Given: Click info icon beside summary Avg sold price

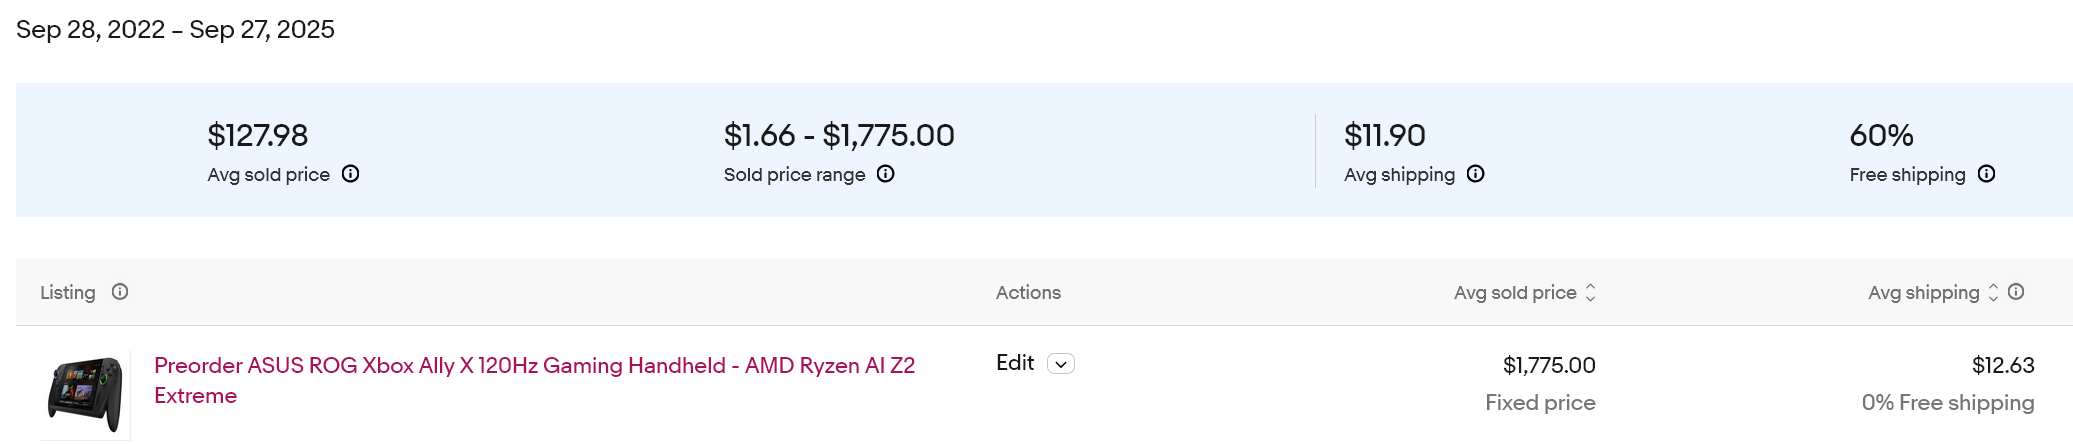Looking at the screenshot, I should [x=350, y=174].
